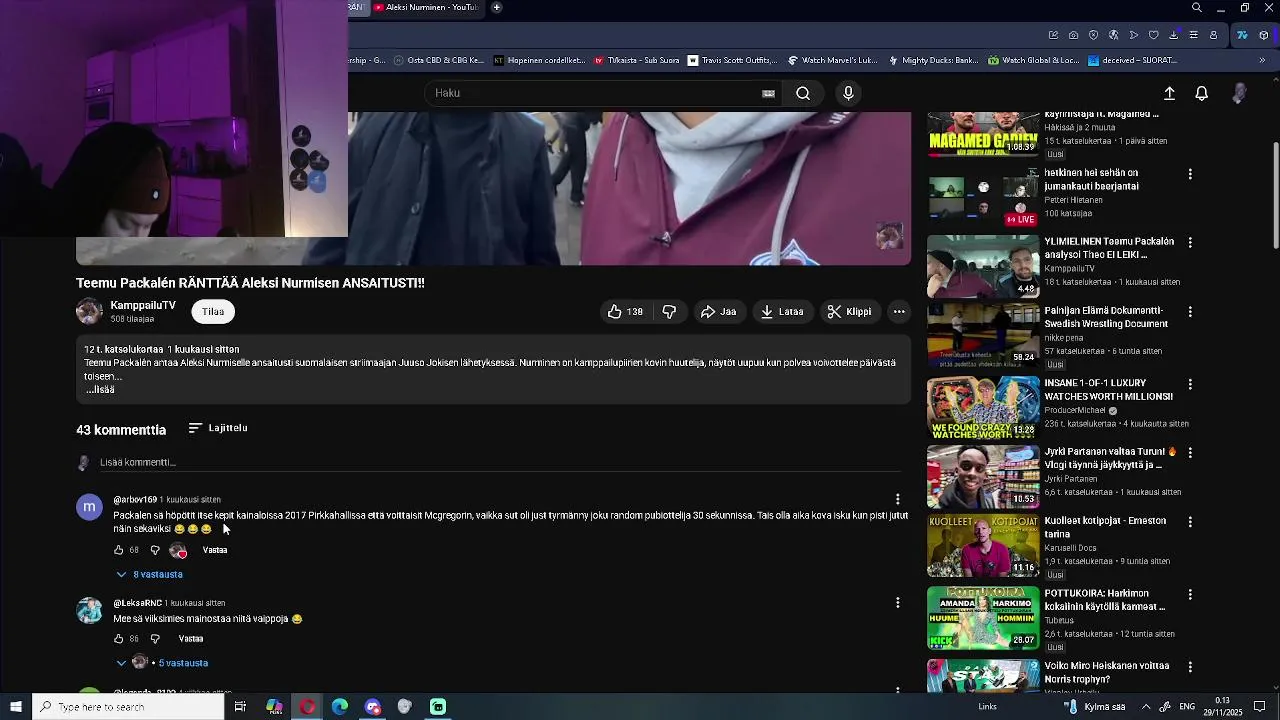Open Mighty Ducks bookmark
Viewport: 1280px width, 720px height.
coord(933,60)
